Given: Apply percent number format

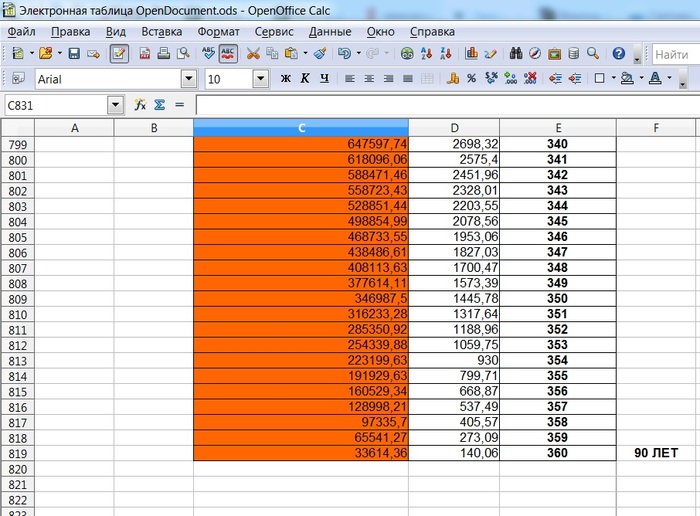Looking at the screenshot, I should (471, 78).
